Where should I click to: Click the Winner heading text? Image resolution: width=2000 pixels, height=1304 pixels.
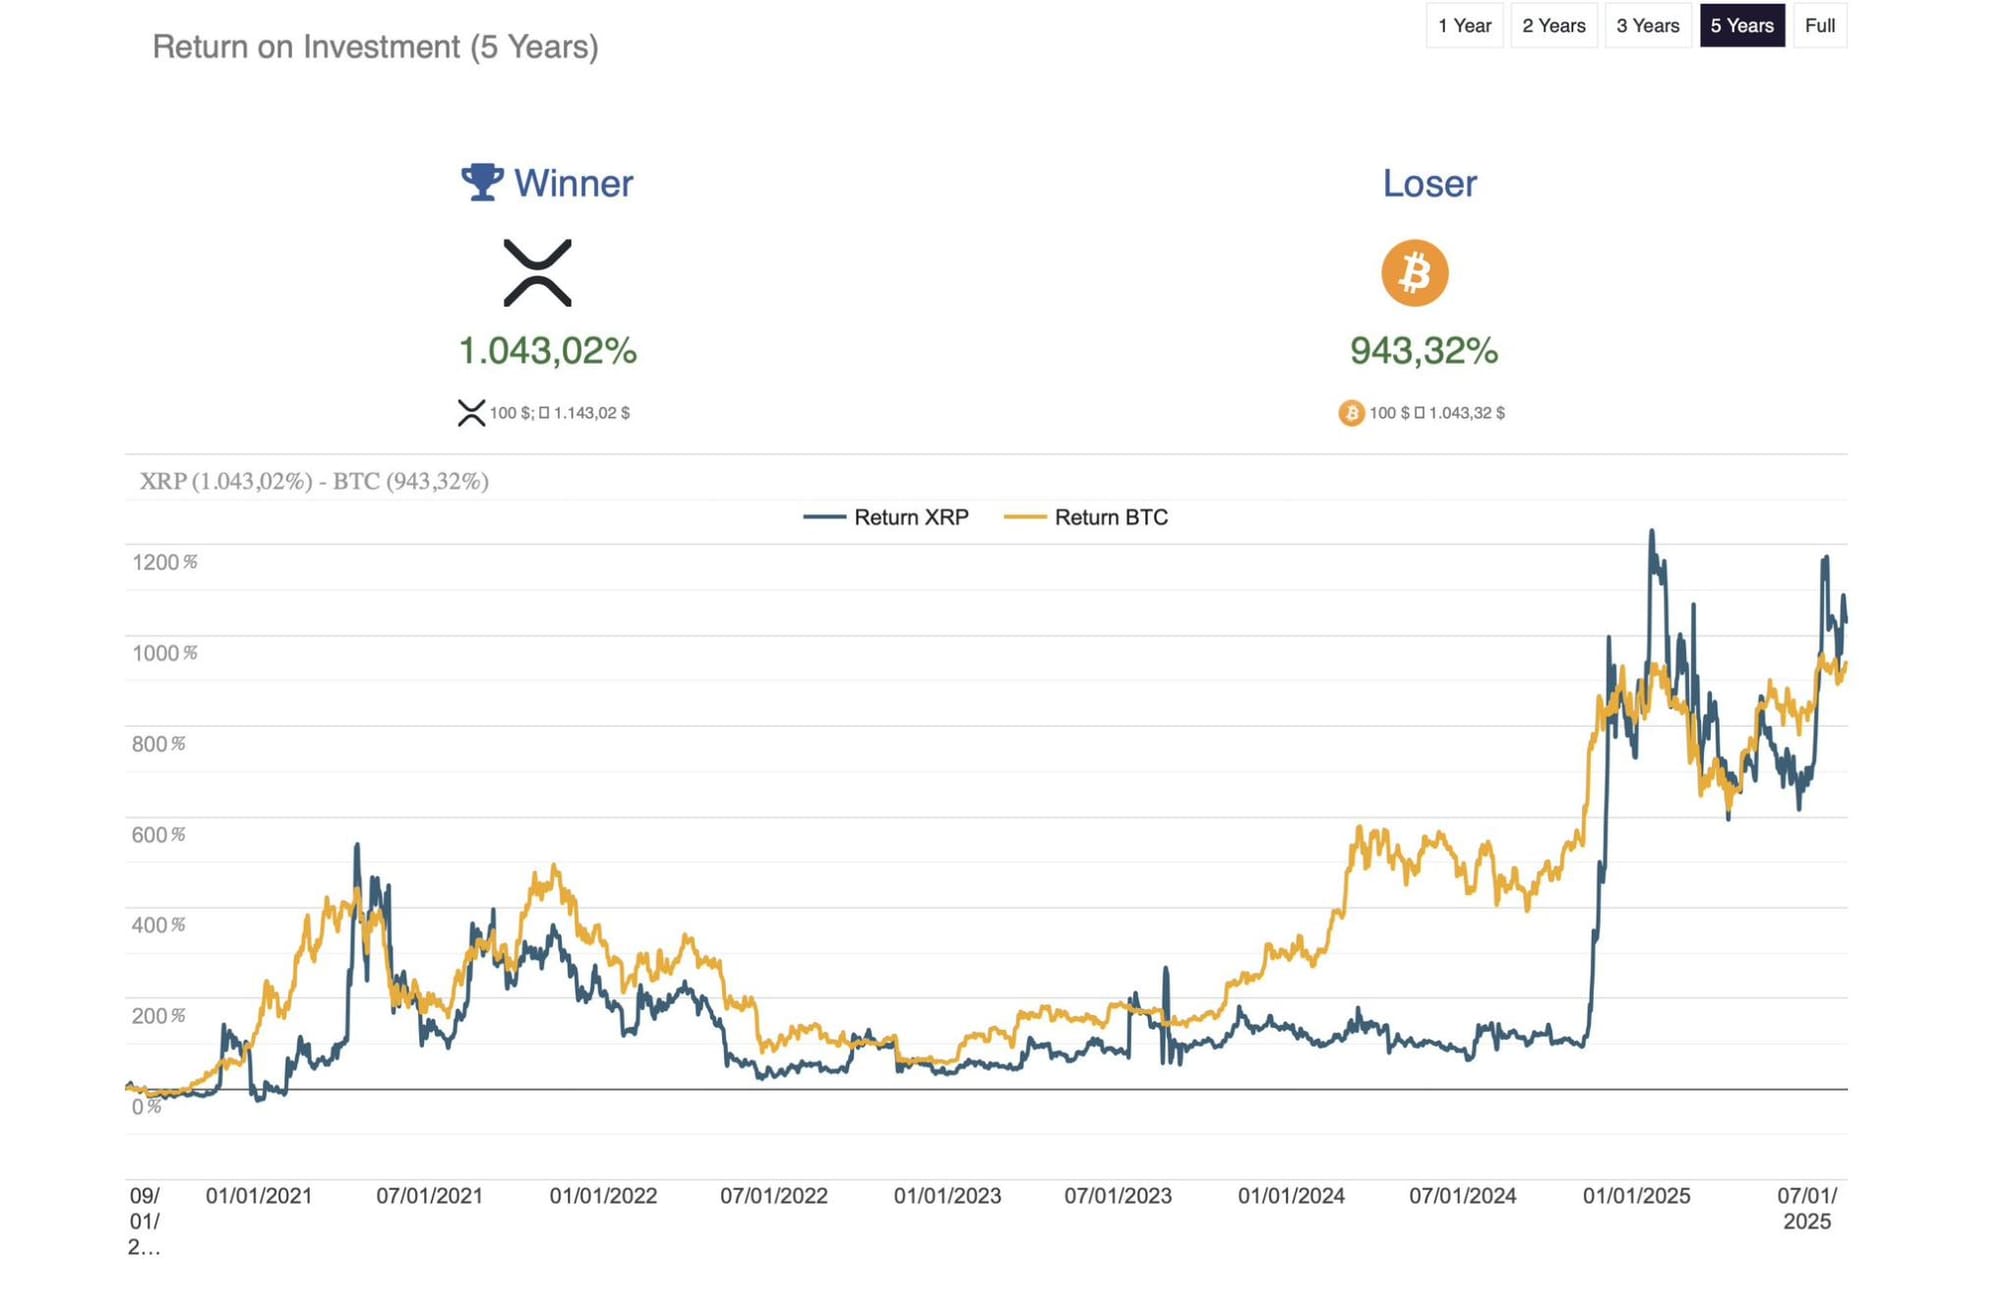tap(573, 184)
